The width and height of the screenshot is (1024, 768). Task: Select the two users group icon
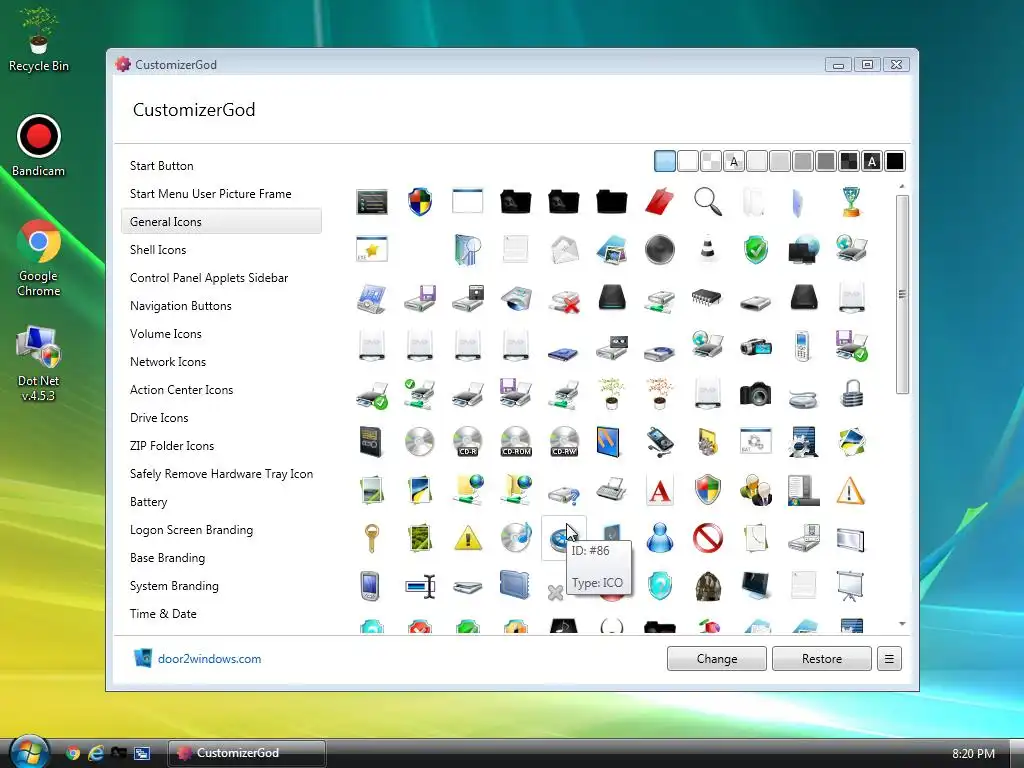tap(756, 490)
